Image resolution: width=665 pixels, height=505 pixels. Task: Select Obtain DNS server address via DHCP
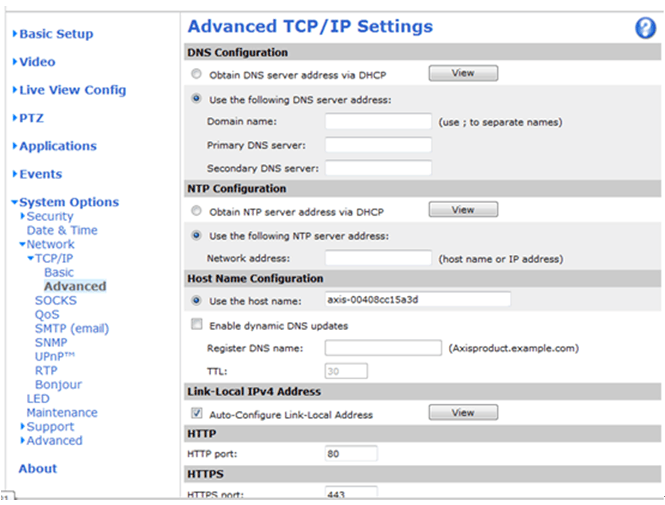pyautogui.click(x=196, y=74)
